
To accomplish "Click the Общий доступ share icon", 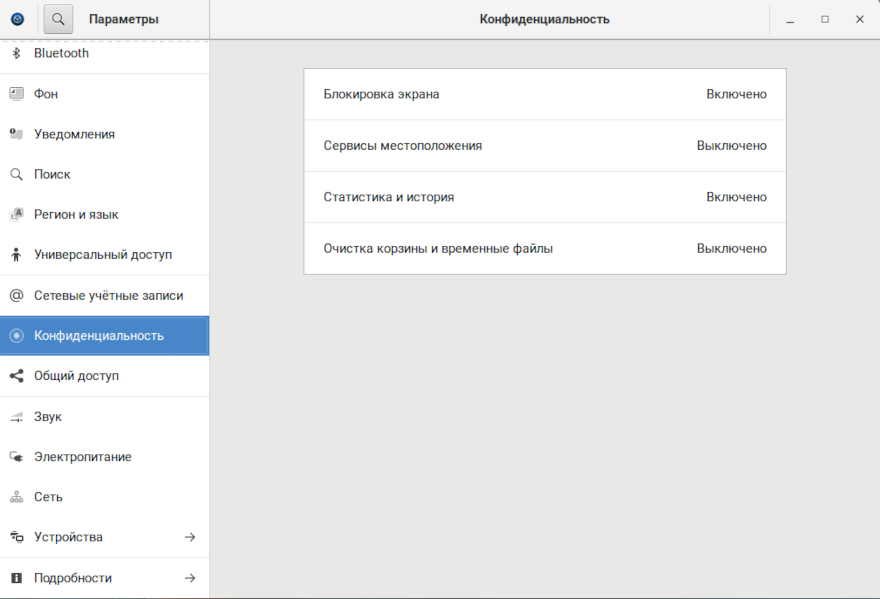I will point(16,376).
